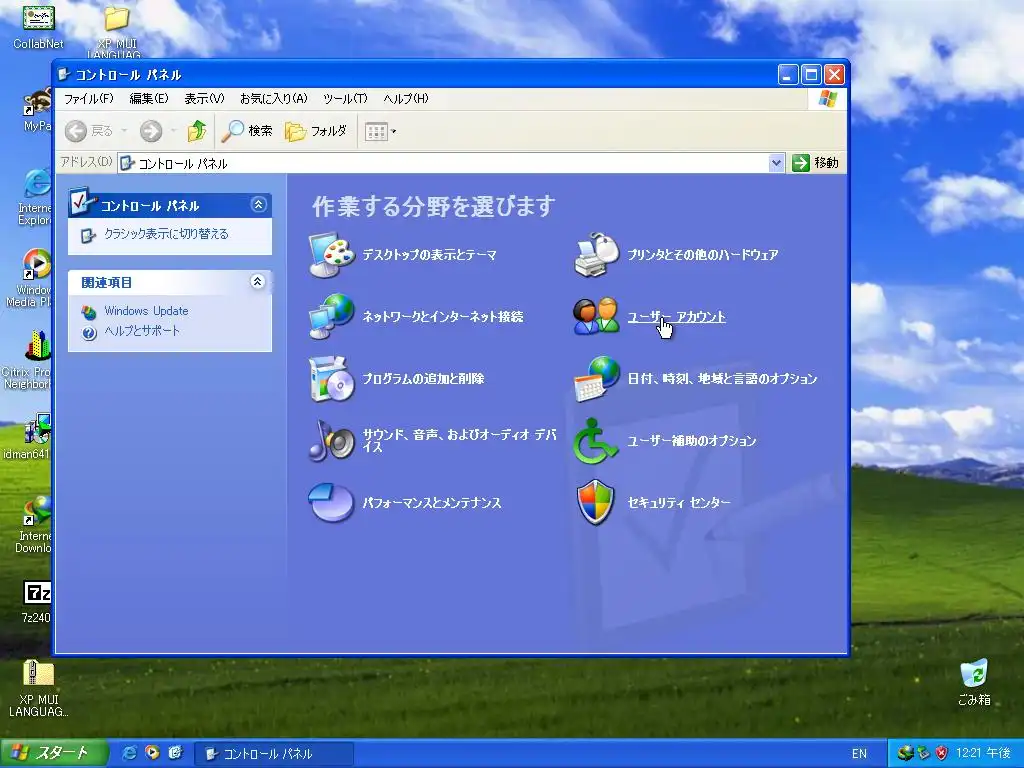This screenshot has height=768, width=1024.
Task: Click the red security shield tray icon
Action: pyautogui.click(x=941, y=753)
